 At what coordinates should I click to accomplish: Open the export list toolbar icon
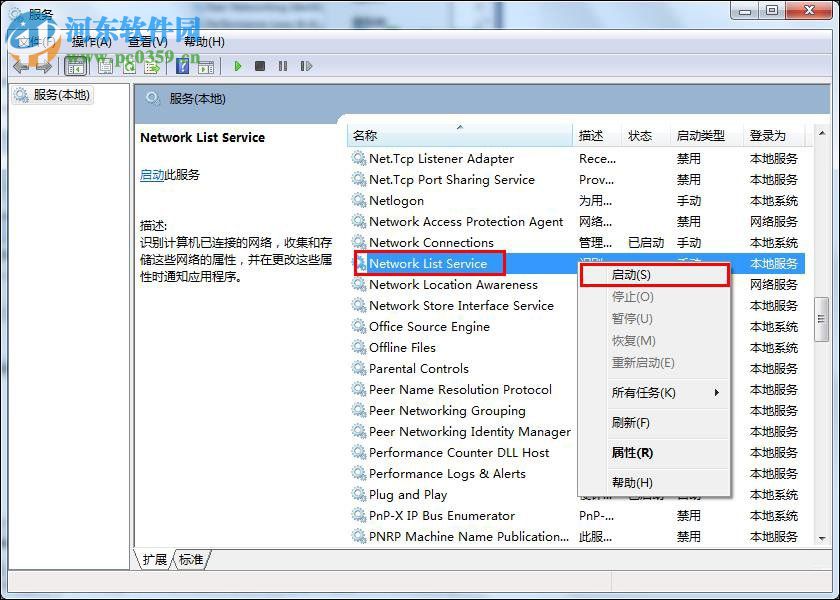click(x=153, y=66)
